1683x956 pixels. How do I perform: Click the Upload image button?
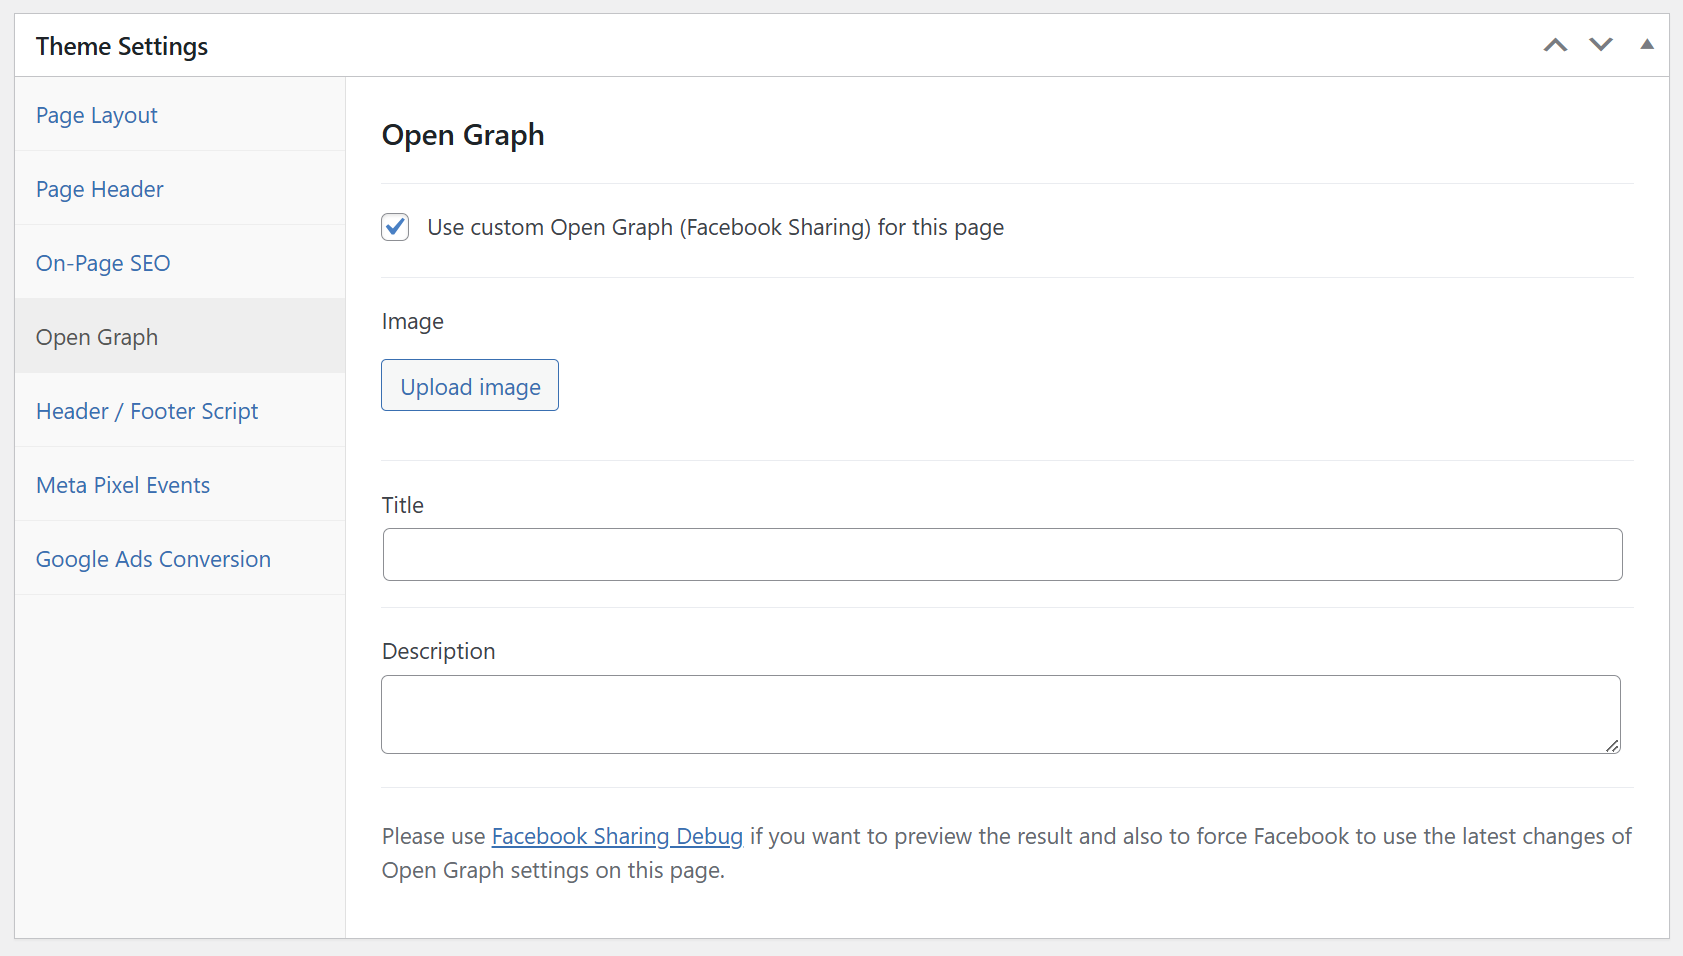(469, 385)
